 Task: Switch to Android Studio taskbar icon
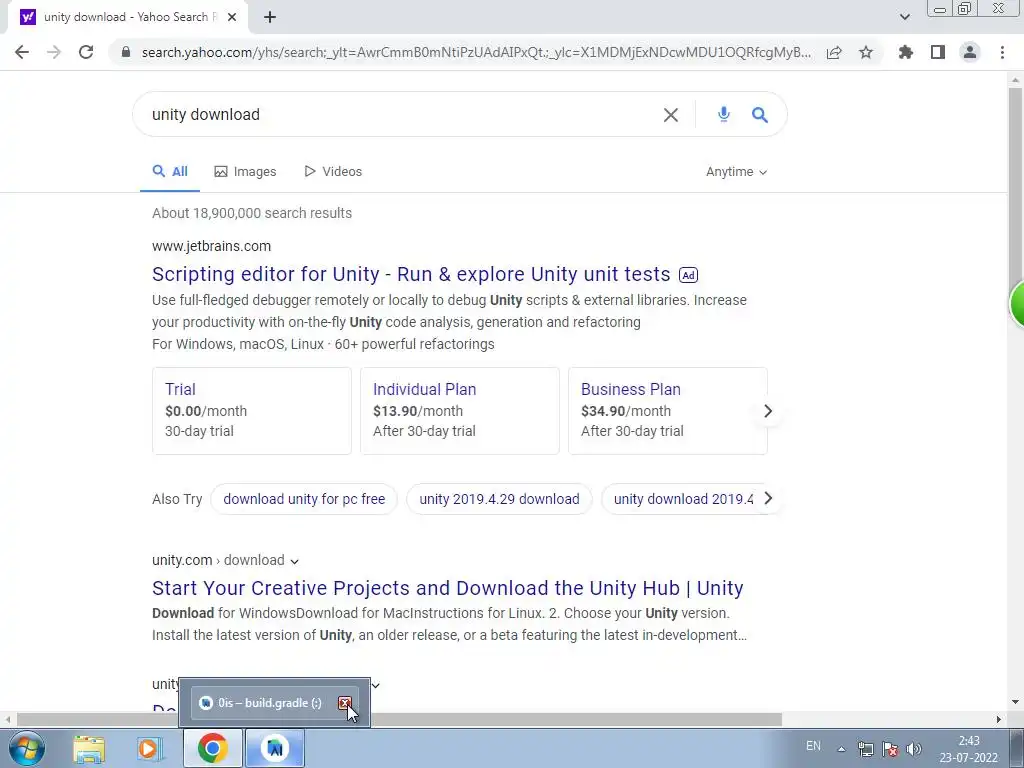point(274,748)
